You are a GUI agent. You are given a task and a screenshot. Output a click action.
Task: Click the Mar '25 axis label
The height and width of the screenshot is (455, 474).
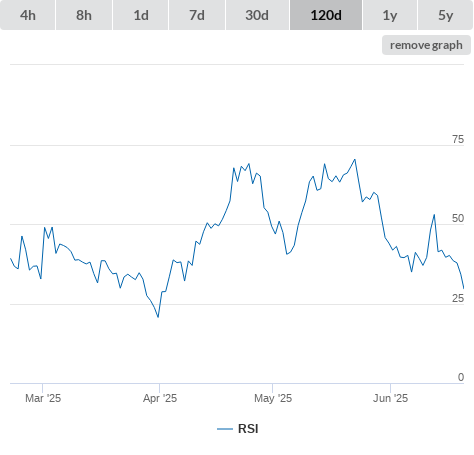pos(43,398)
